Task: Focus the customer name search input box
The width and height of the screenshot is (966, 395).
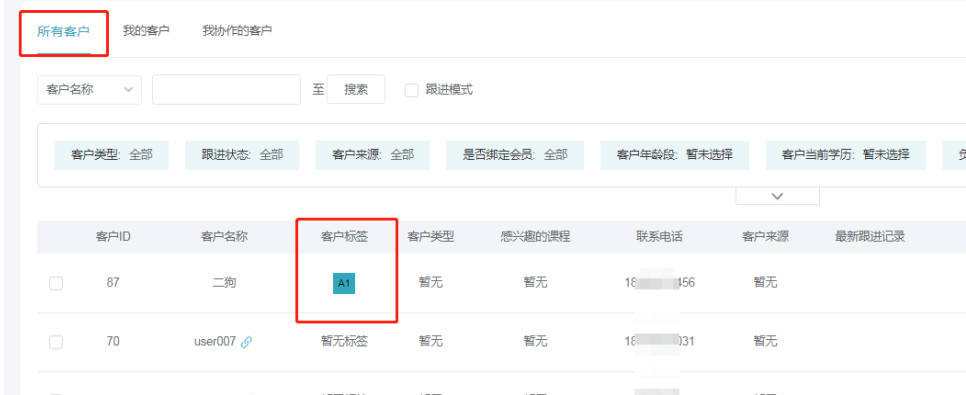Action: [x=226, y=90]
